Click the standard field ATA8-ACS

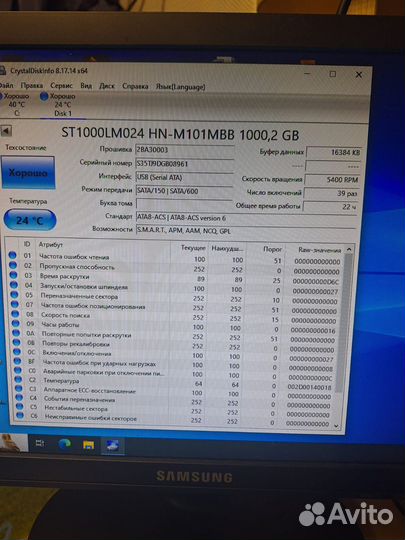(246, 218)
